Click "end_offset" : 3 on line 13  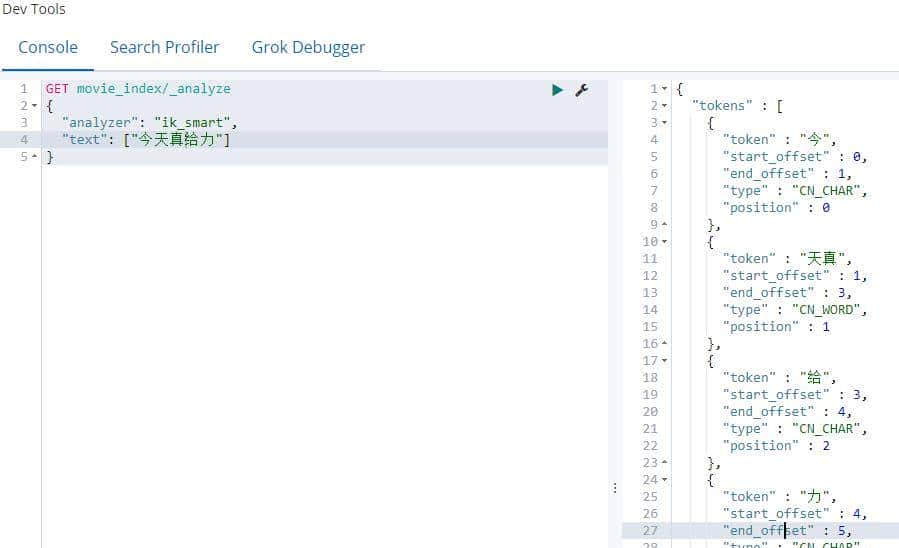pyautogui.click(x=787, y=292)
